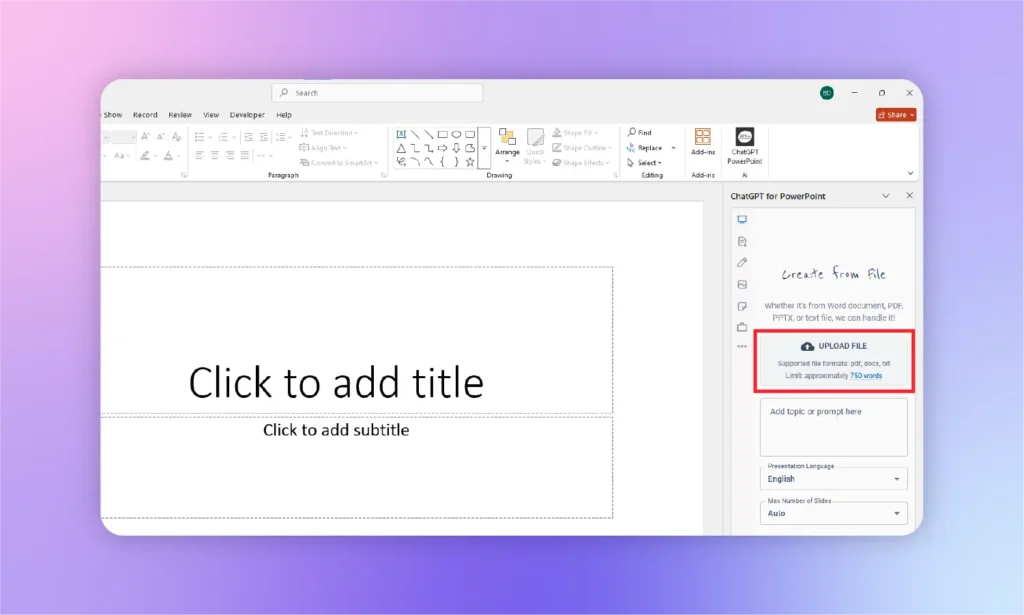Open the Align Text dropdown
Image resolution: width=1024 pixels, height=615 pixels.
[x=323, y=148]
